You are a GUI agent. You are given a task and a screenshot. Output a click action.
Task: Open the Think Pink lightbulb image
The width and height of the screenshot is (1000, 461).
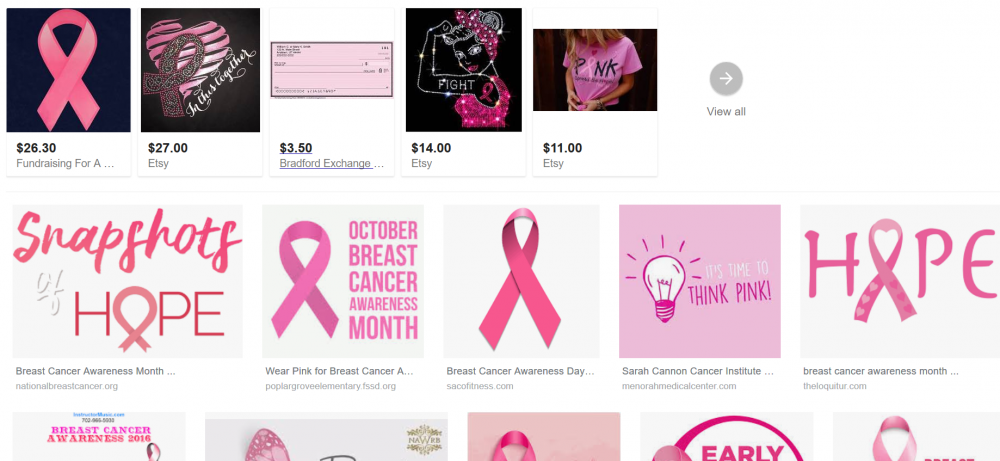click(x=700, y=281)
